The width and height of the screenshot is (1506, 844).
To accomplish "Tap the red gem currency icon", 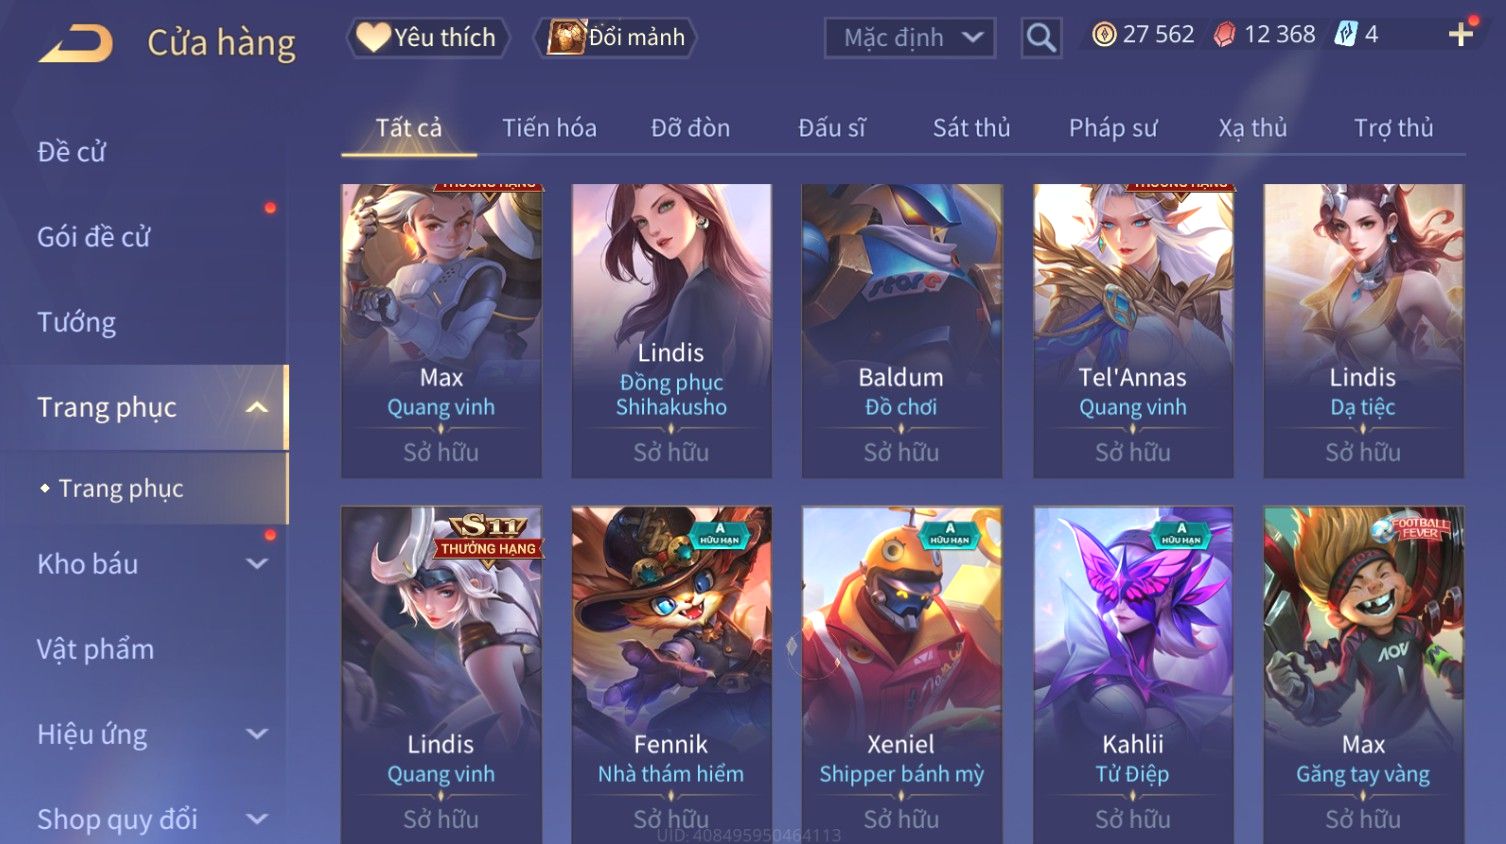I will [1224, 35].
